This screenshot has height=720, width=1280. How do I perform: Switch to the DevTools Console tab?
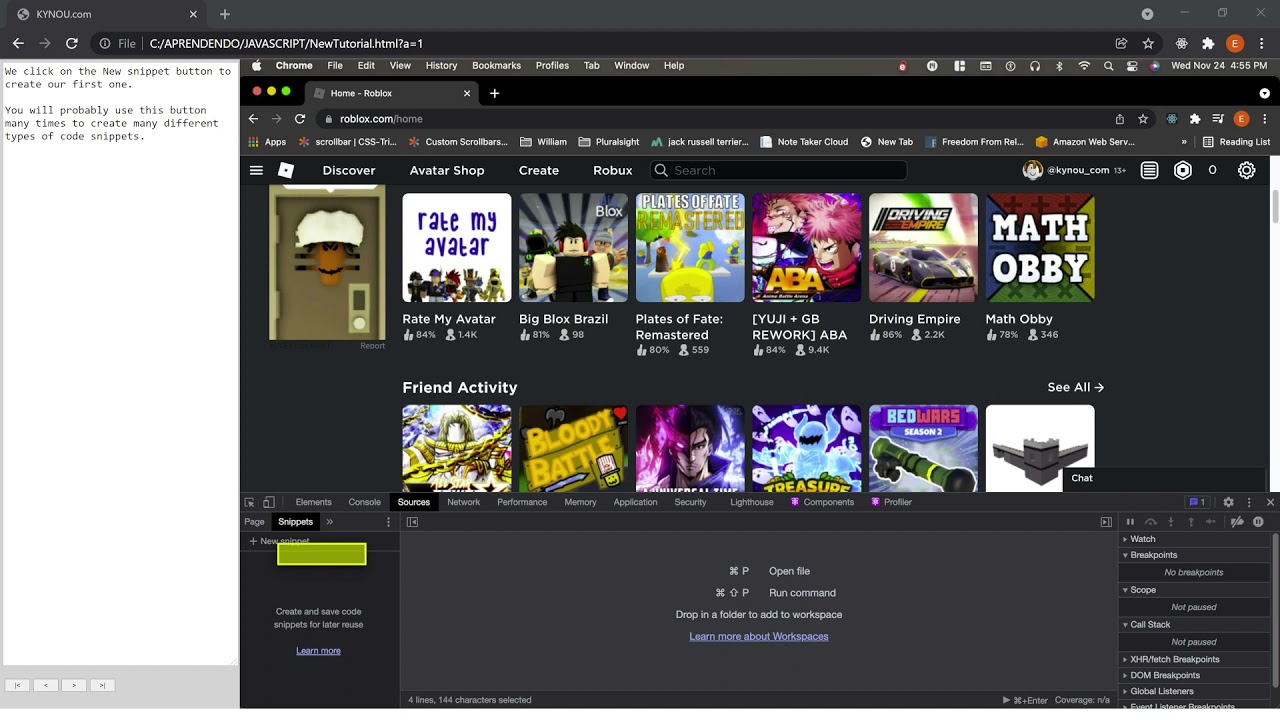[x=364, y=502]
